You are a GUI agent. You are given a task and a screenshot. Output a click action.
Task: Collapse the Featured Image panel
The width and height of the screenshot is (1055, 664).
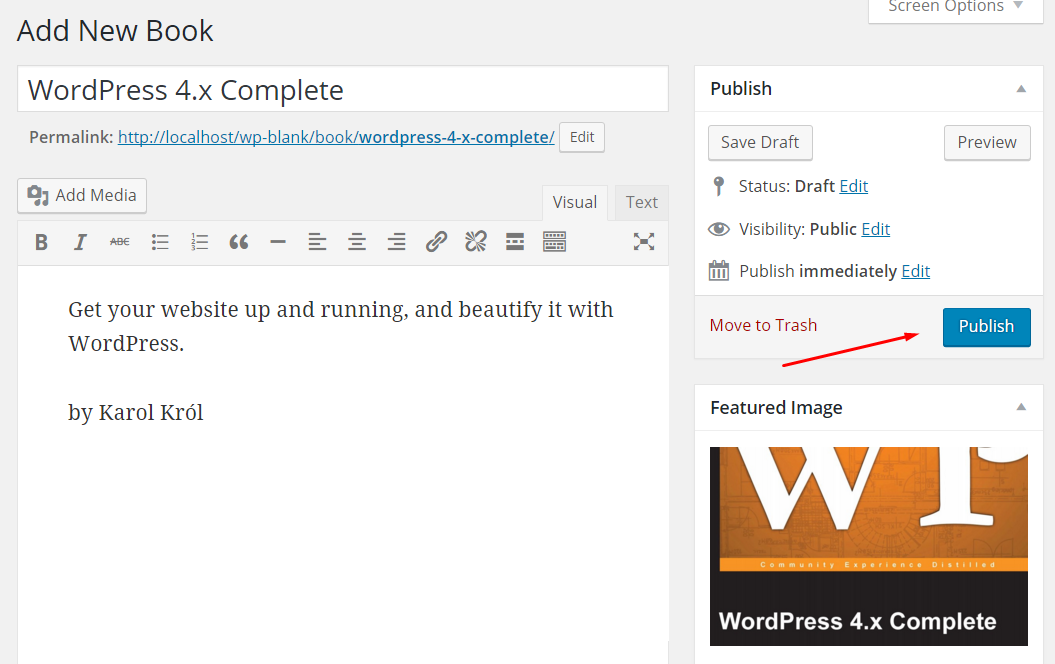tap(1021, 407)
